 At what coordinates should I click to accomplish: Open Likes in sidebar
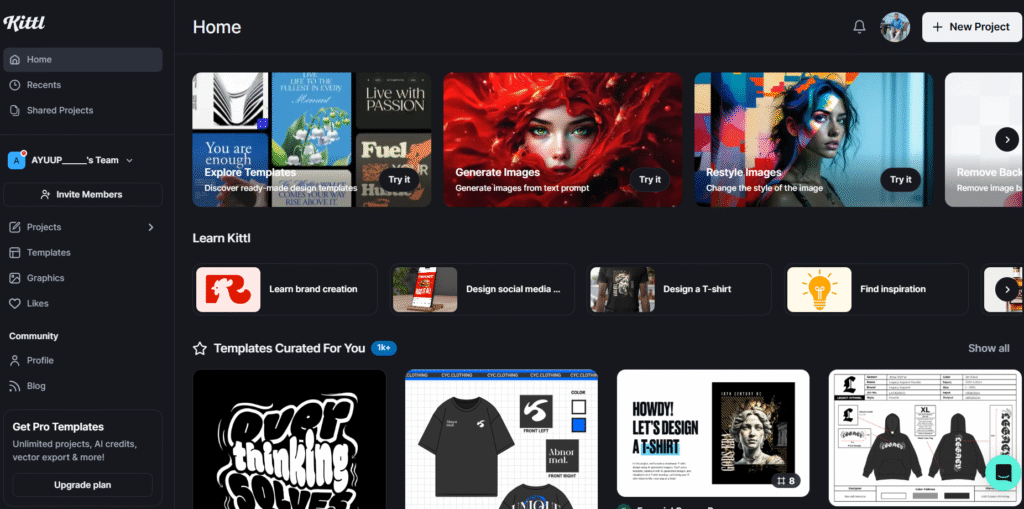click(x=83, y=304)
